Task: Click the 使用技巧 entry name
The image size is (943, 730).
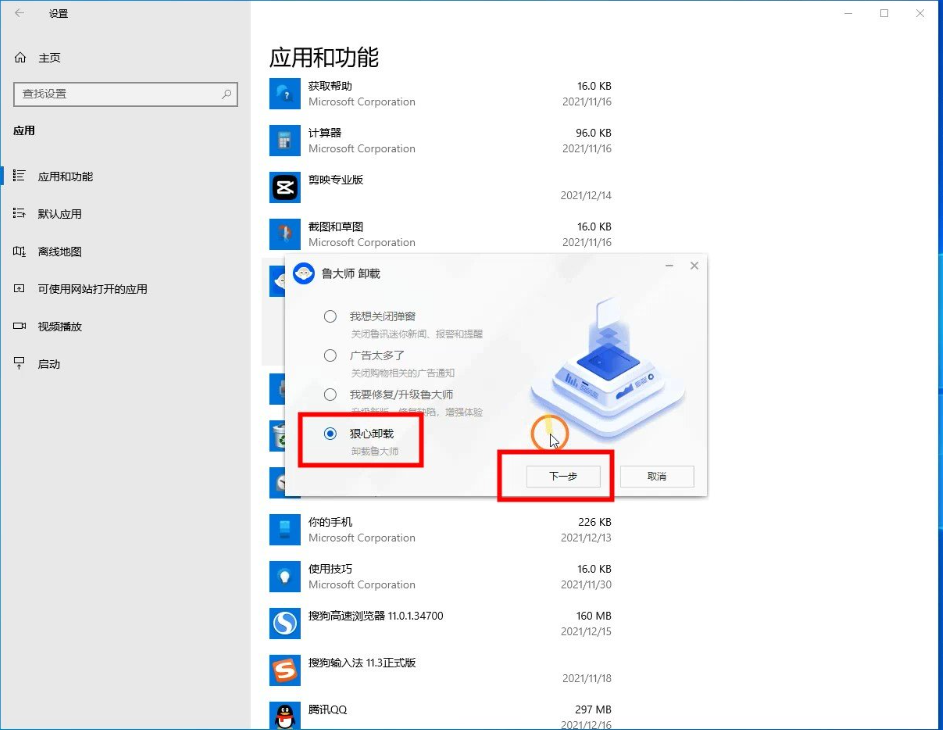Action: 330,569
